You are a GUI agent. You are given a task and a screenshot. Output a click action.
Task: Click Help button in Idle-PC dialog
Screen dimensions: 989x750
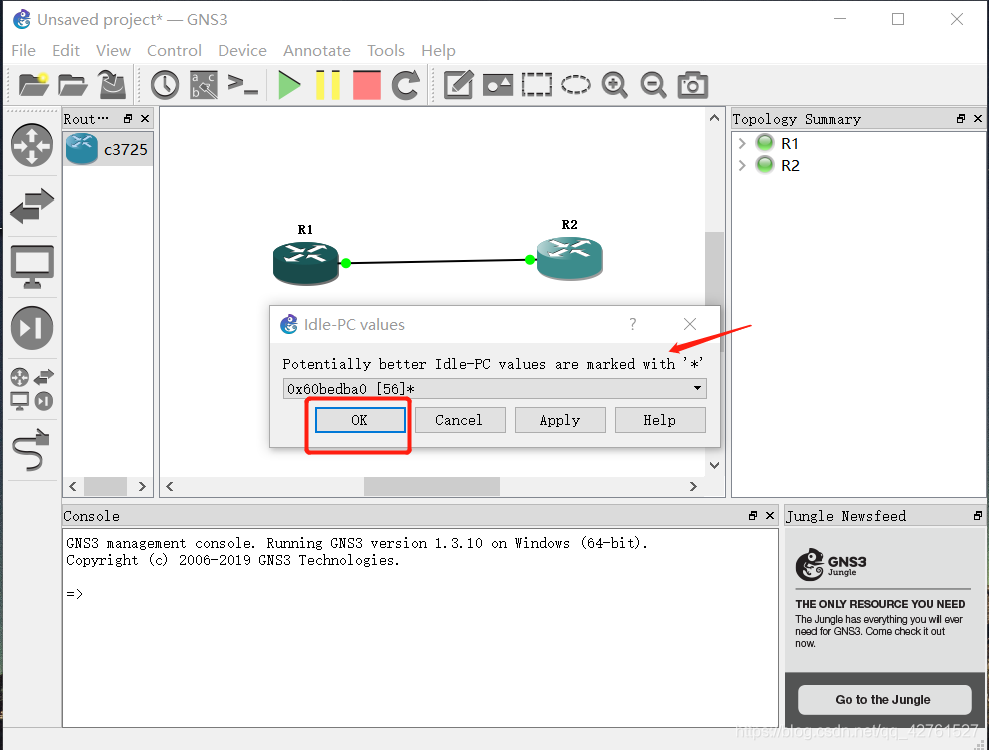660,420
